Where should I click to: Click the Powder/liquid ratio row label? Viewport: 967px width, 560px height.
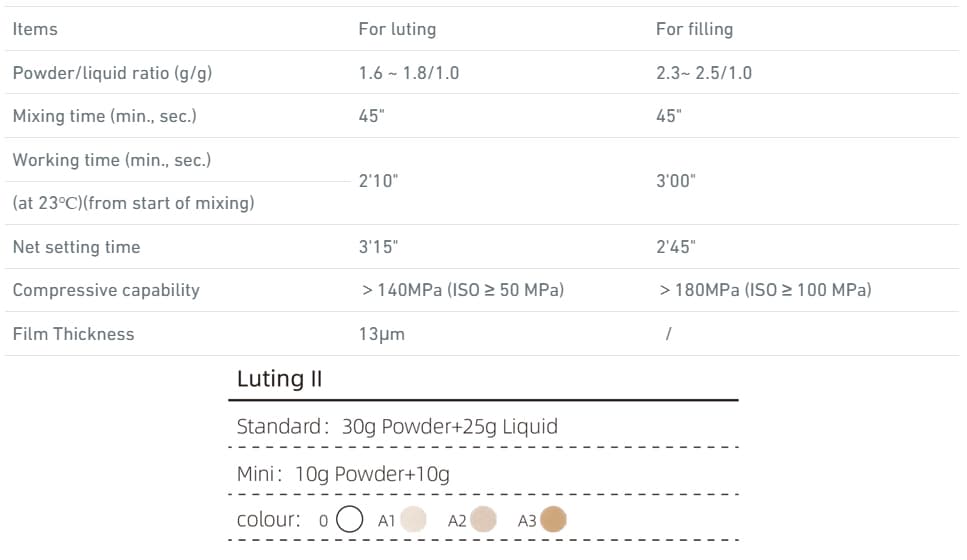112,73
